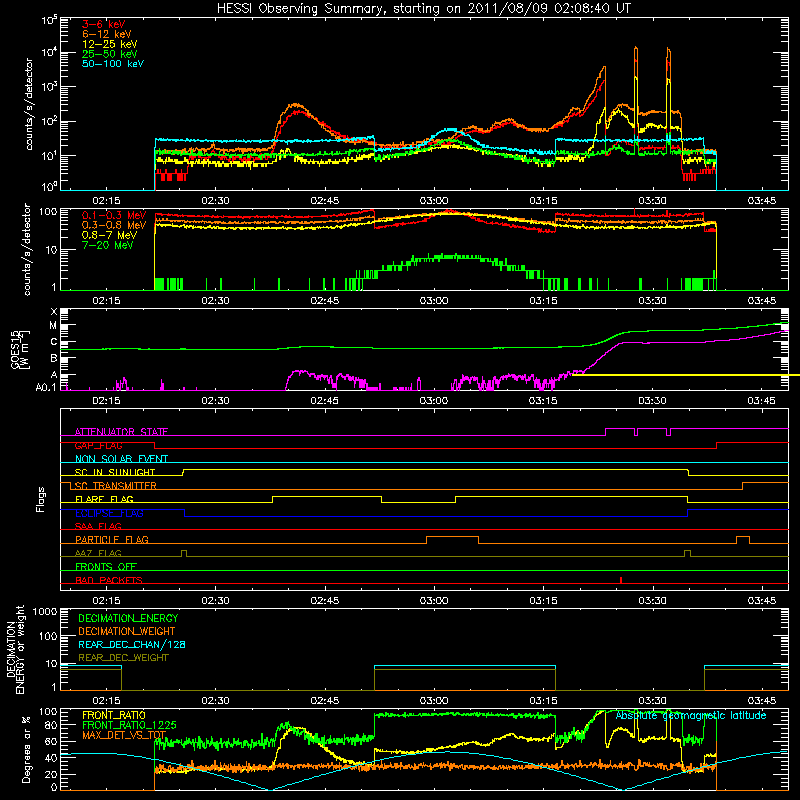Select the FRONTS_OFF flag label
This screenshot has width=800, height=800.
coord(106,567)
